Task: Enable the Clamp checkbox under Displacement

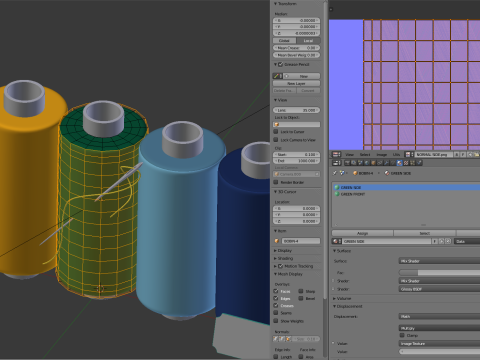Action: point(402,335)
